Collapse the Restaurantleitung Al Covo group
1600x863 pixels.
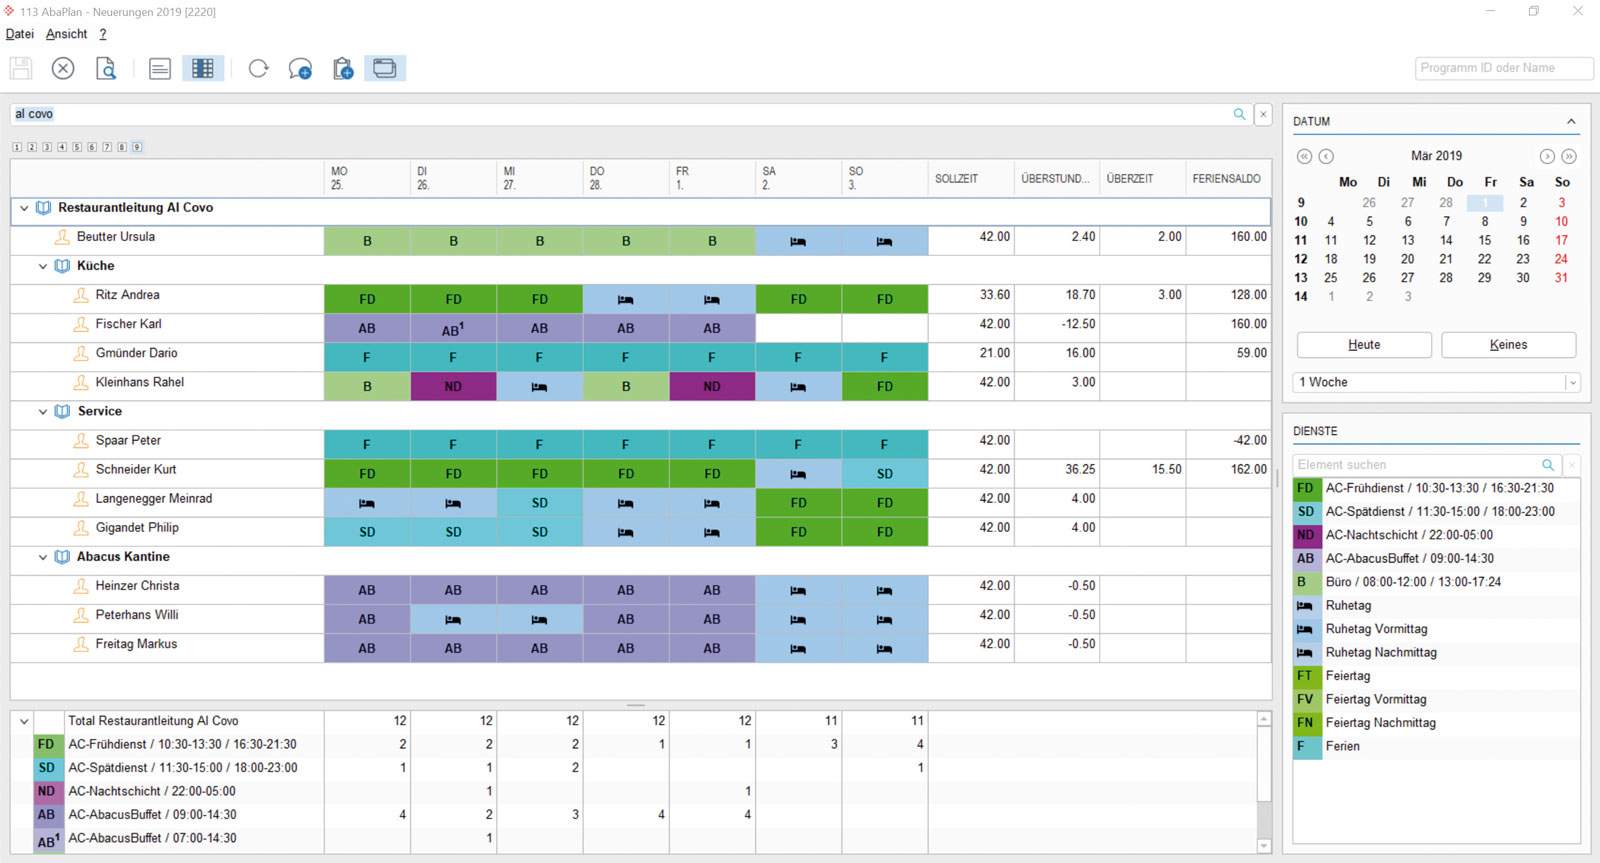coord(24,208)
